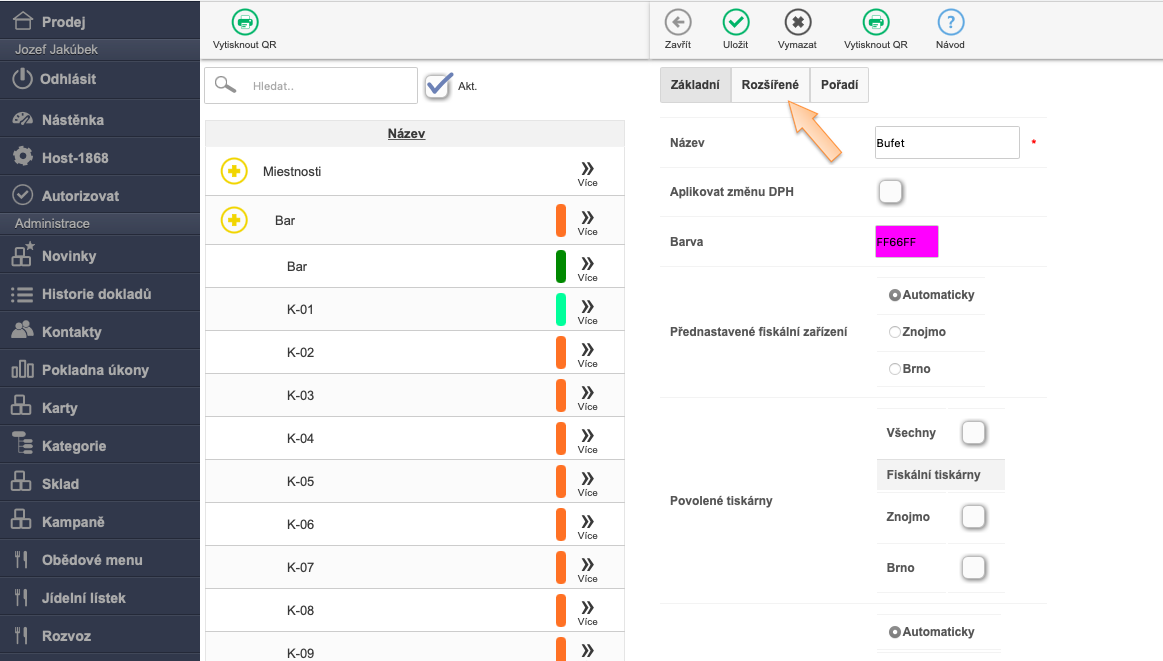Image resolution: width=1163 pixels, height=661 pixels.
Task: Select Znojmo as the default fiscal device
Action: point(895,332)
